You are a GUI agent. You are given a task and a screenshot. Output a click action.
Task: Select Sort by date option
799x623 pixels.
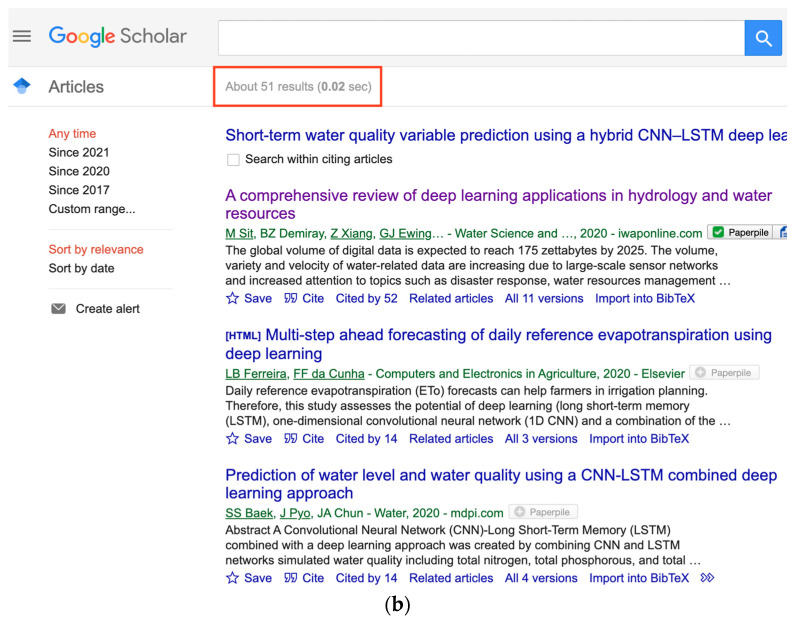pos(81,268)
